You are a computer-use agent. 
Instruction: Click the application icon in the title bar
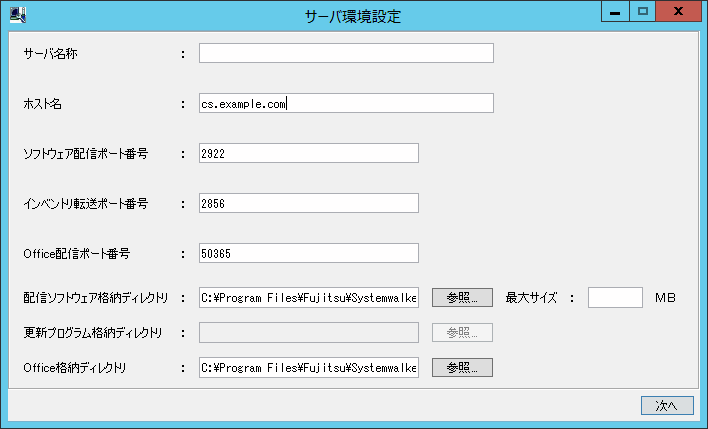pyautogui.click(x=18, y=15)
